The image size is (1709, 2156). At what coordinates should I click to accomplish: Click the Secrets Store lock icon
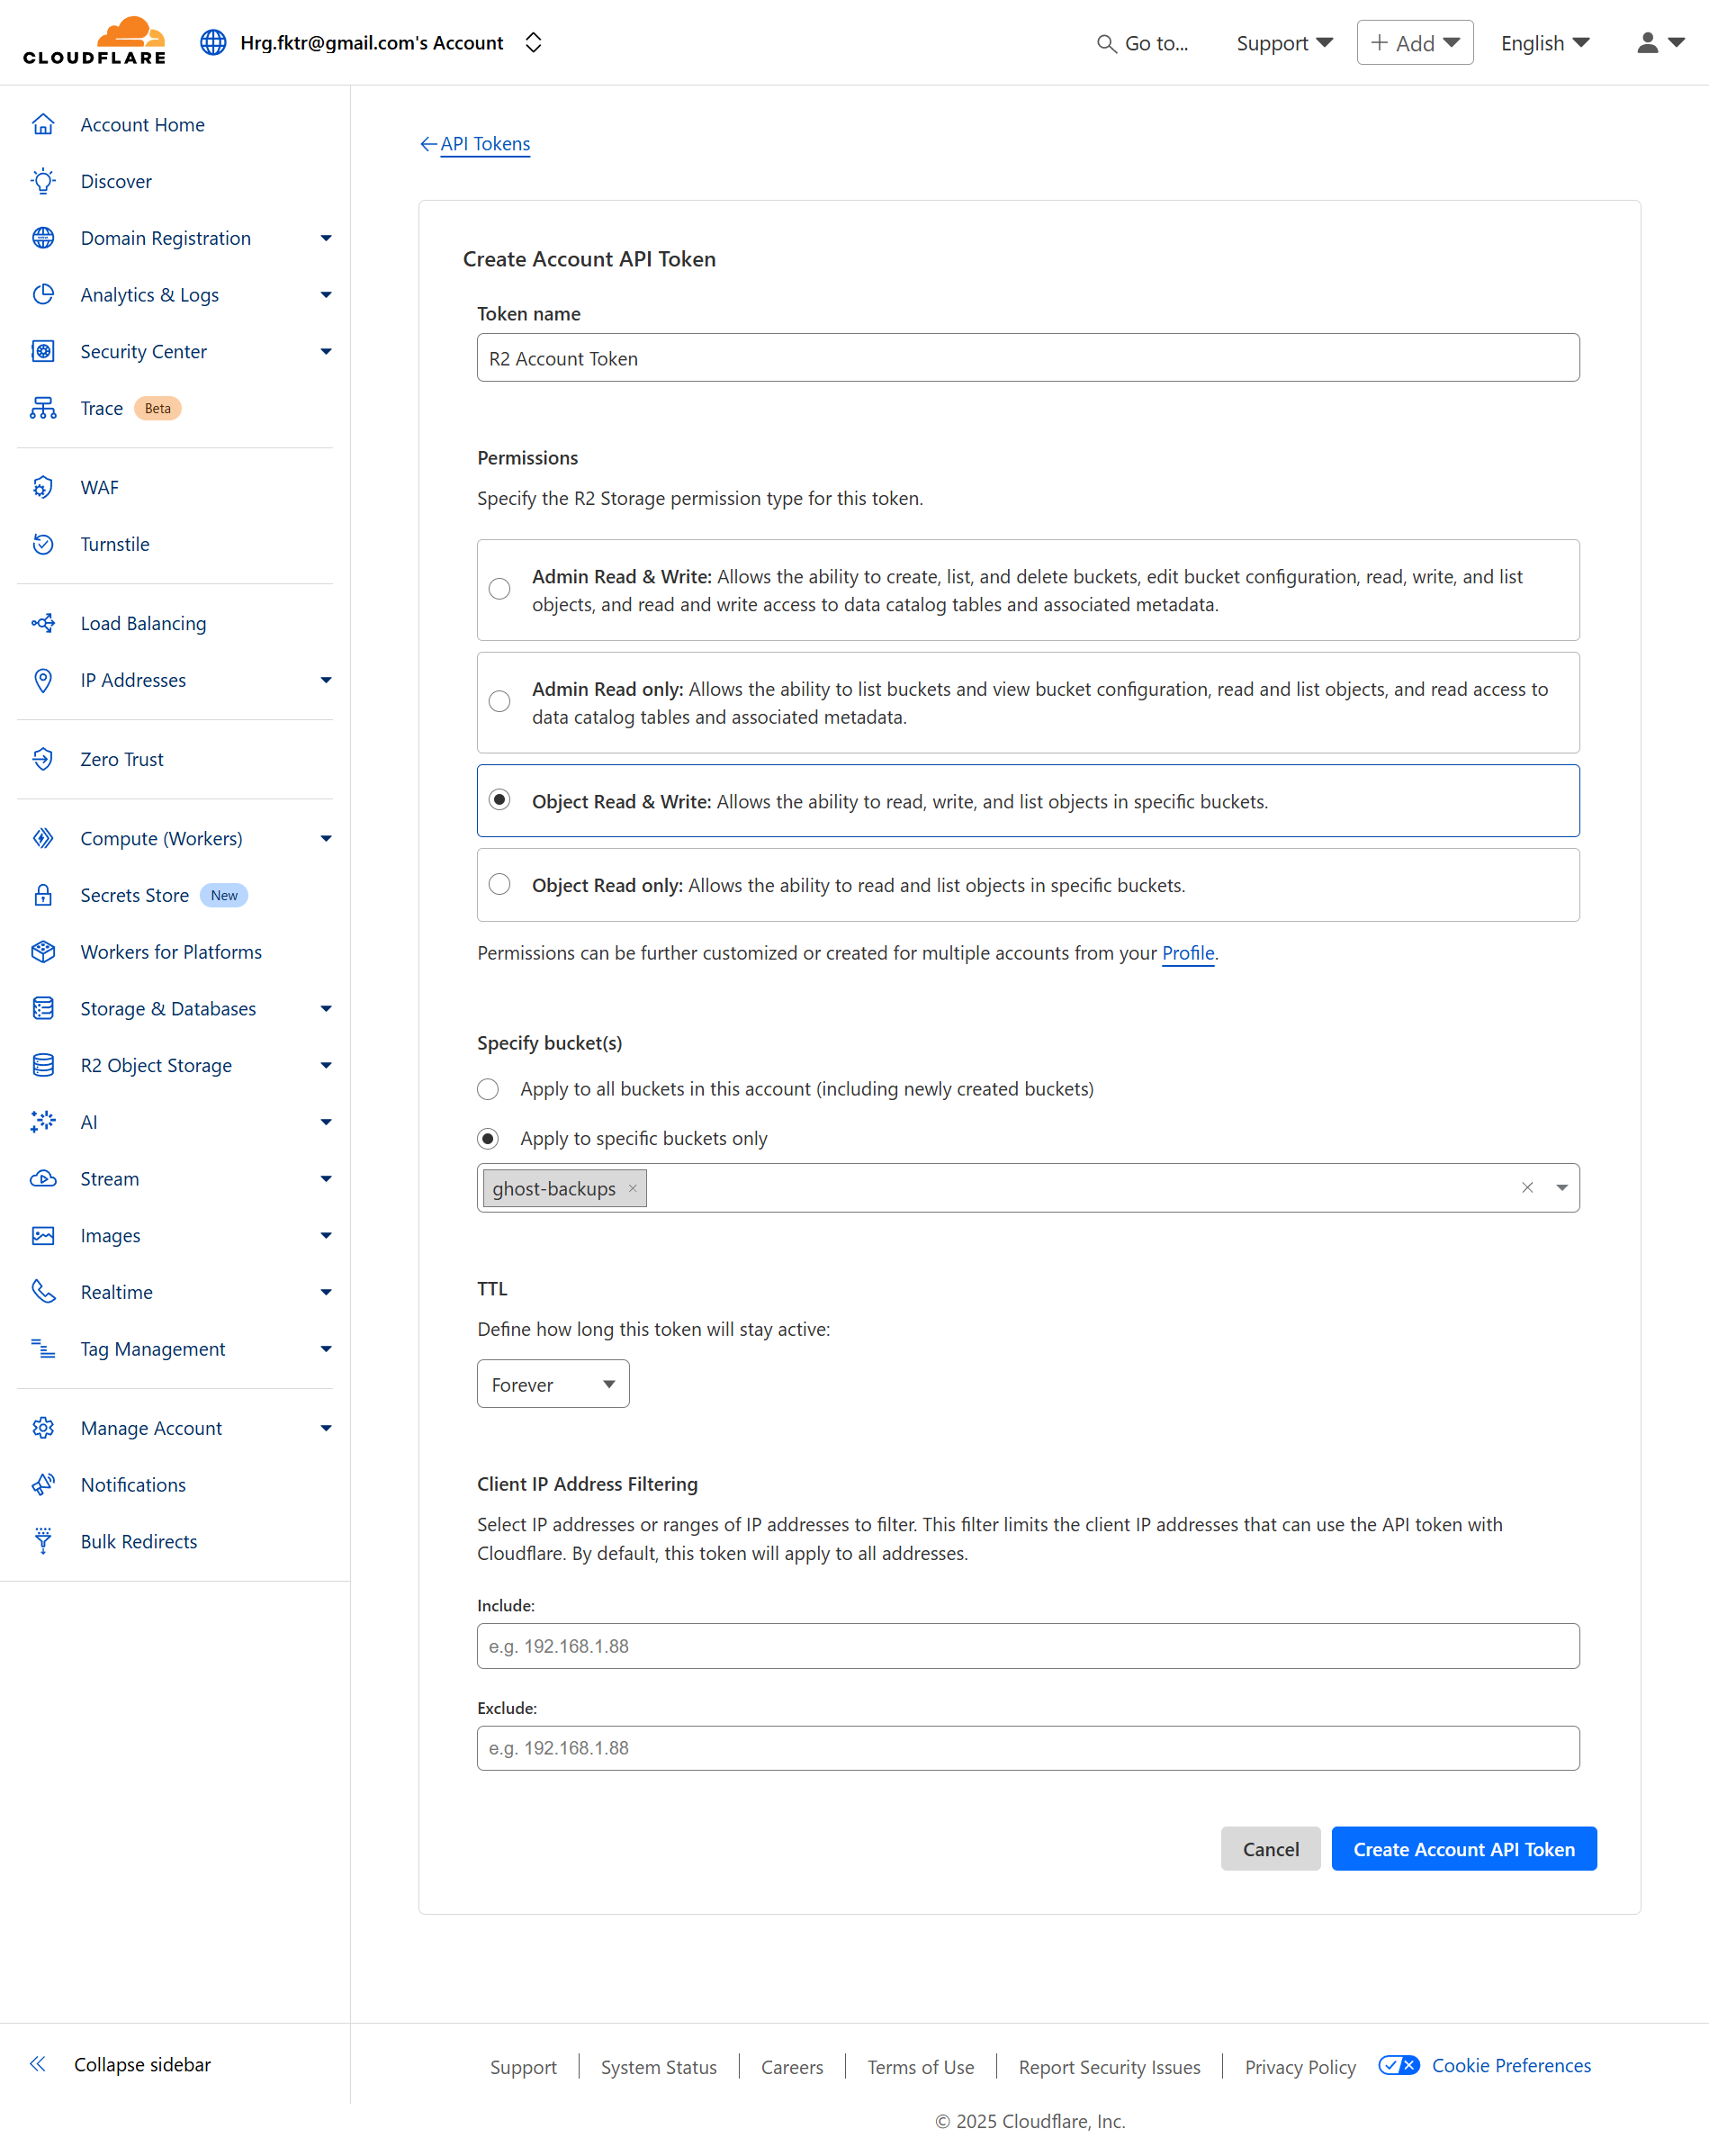(x=43, y=895)
